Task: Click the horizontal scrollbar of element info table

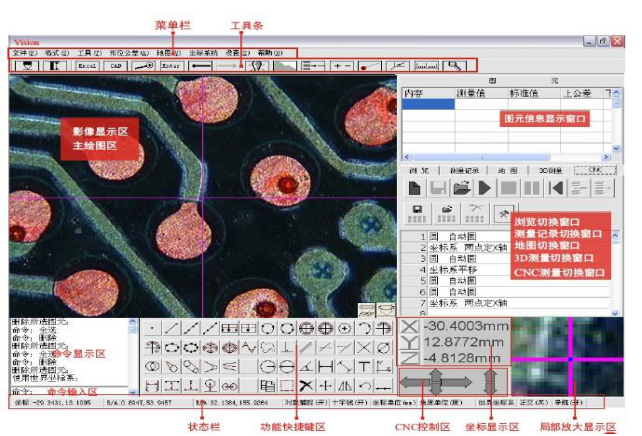Action: (506, 157)
